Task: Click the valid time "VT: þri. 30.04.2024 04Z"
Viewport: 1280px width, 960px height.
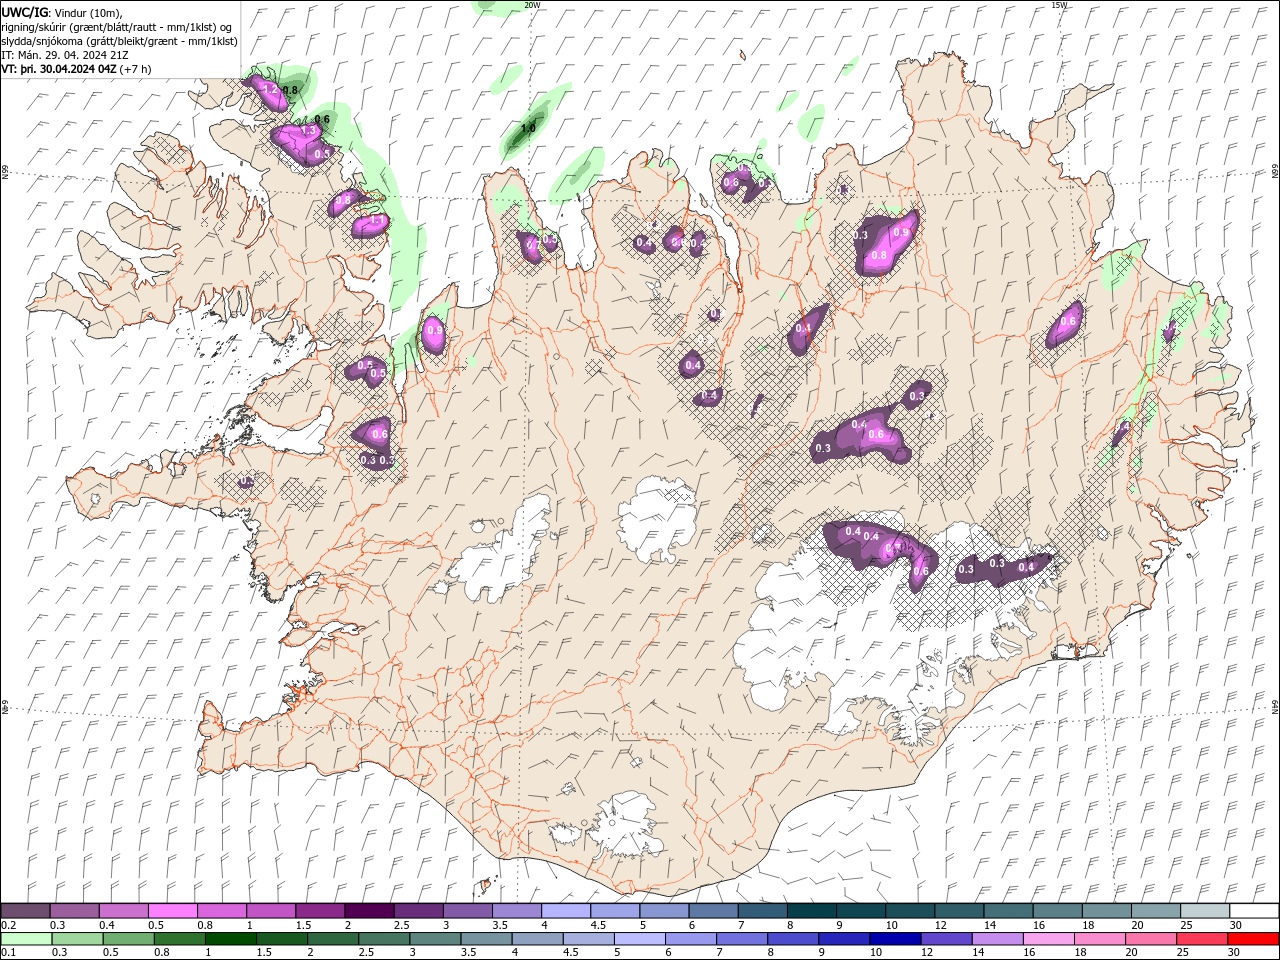Action: (58, 69)
